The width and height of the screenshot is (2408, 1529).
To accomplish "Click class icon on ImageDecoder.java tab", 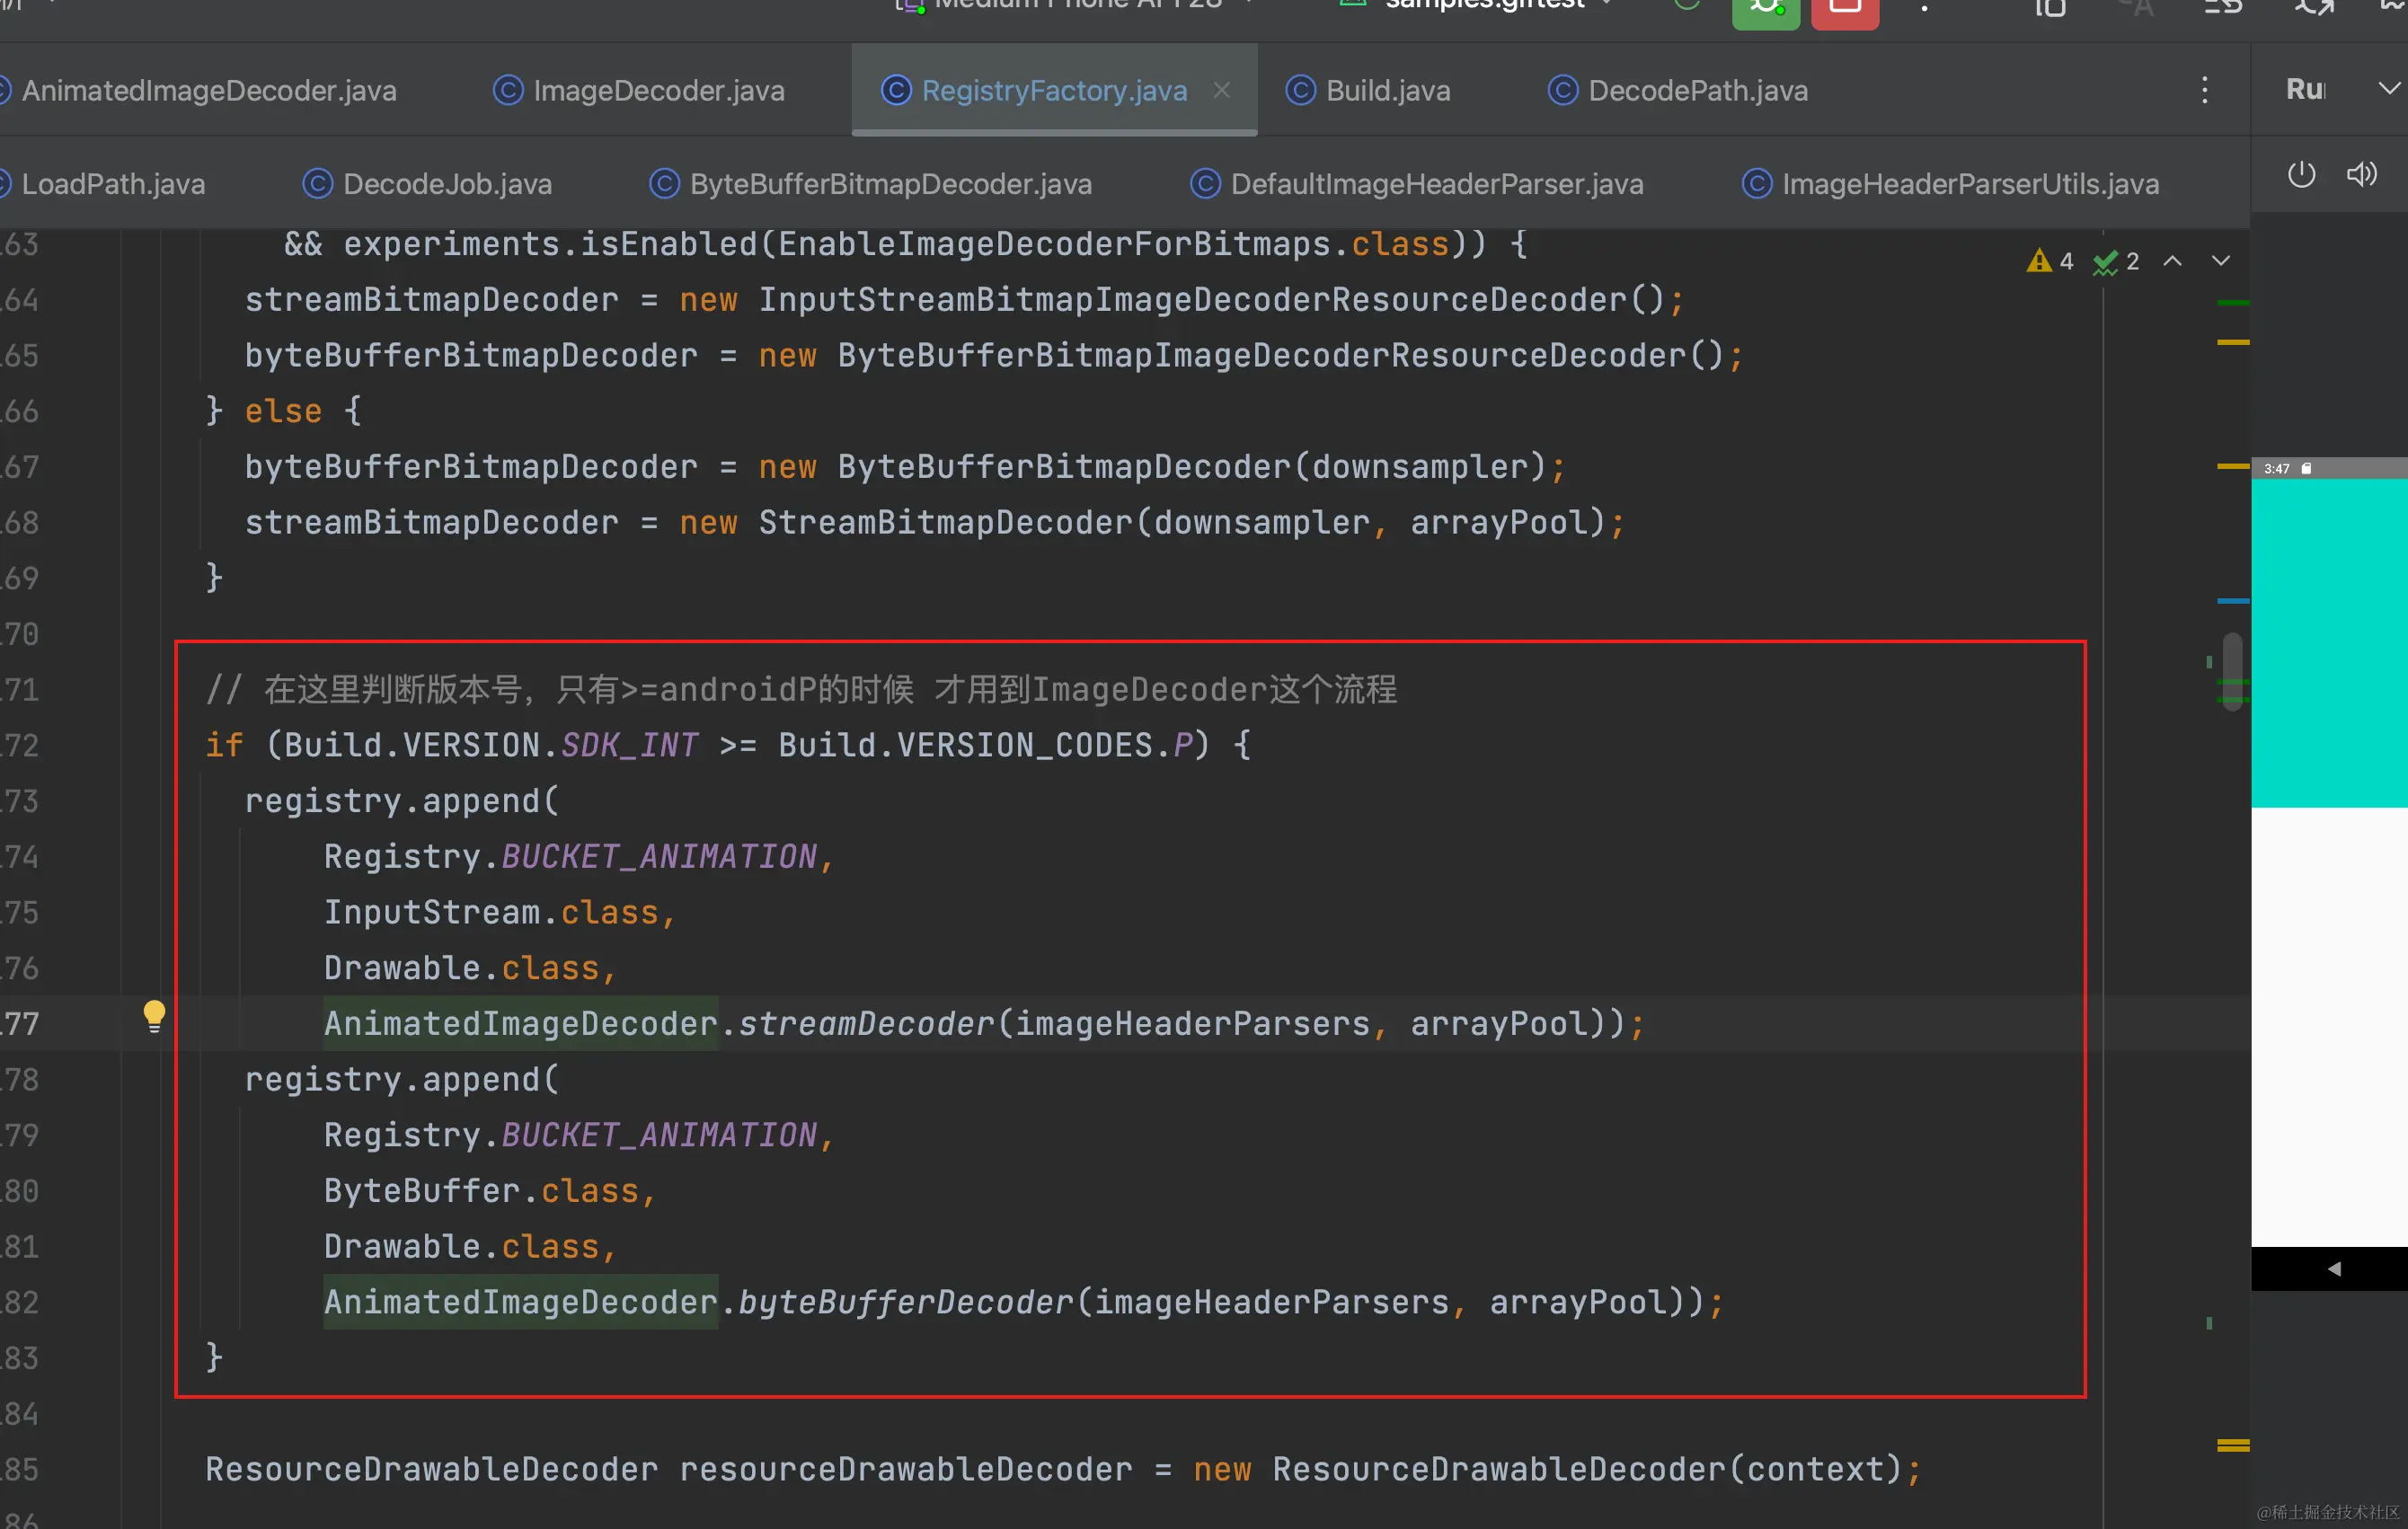I will (508, 91).
